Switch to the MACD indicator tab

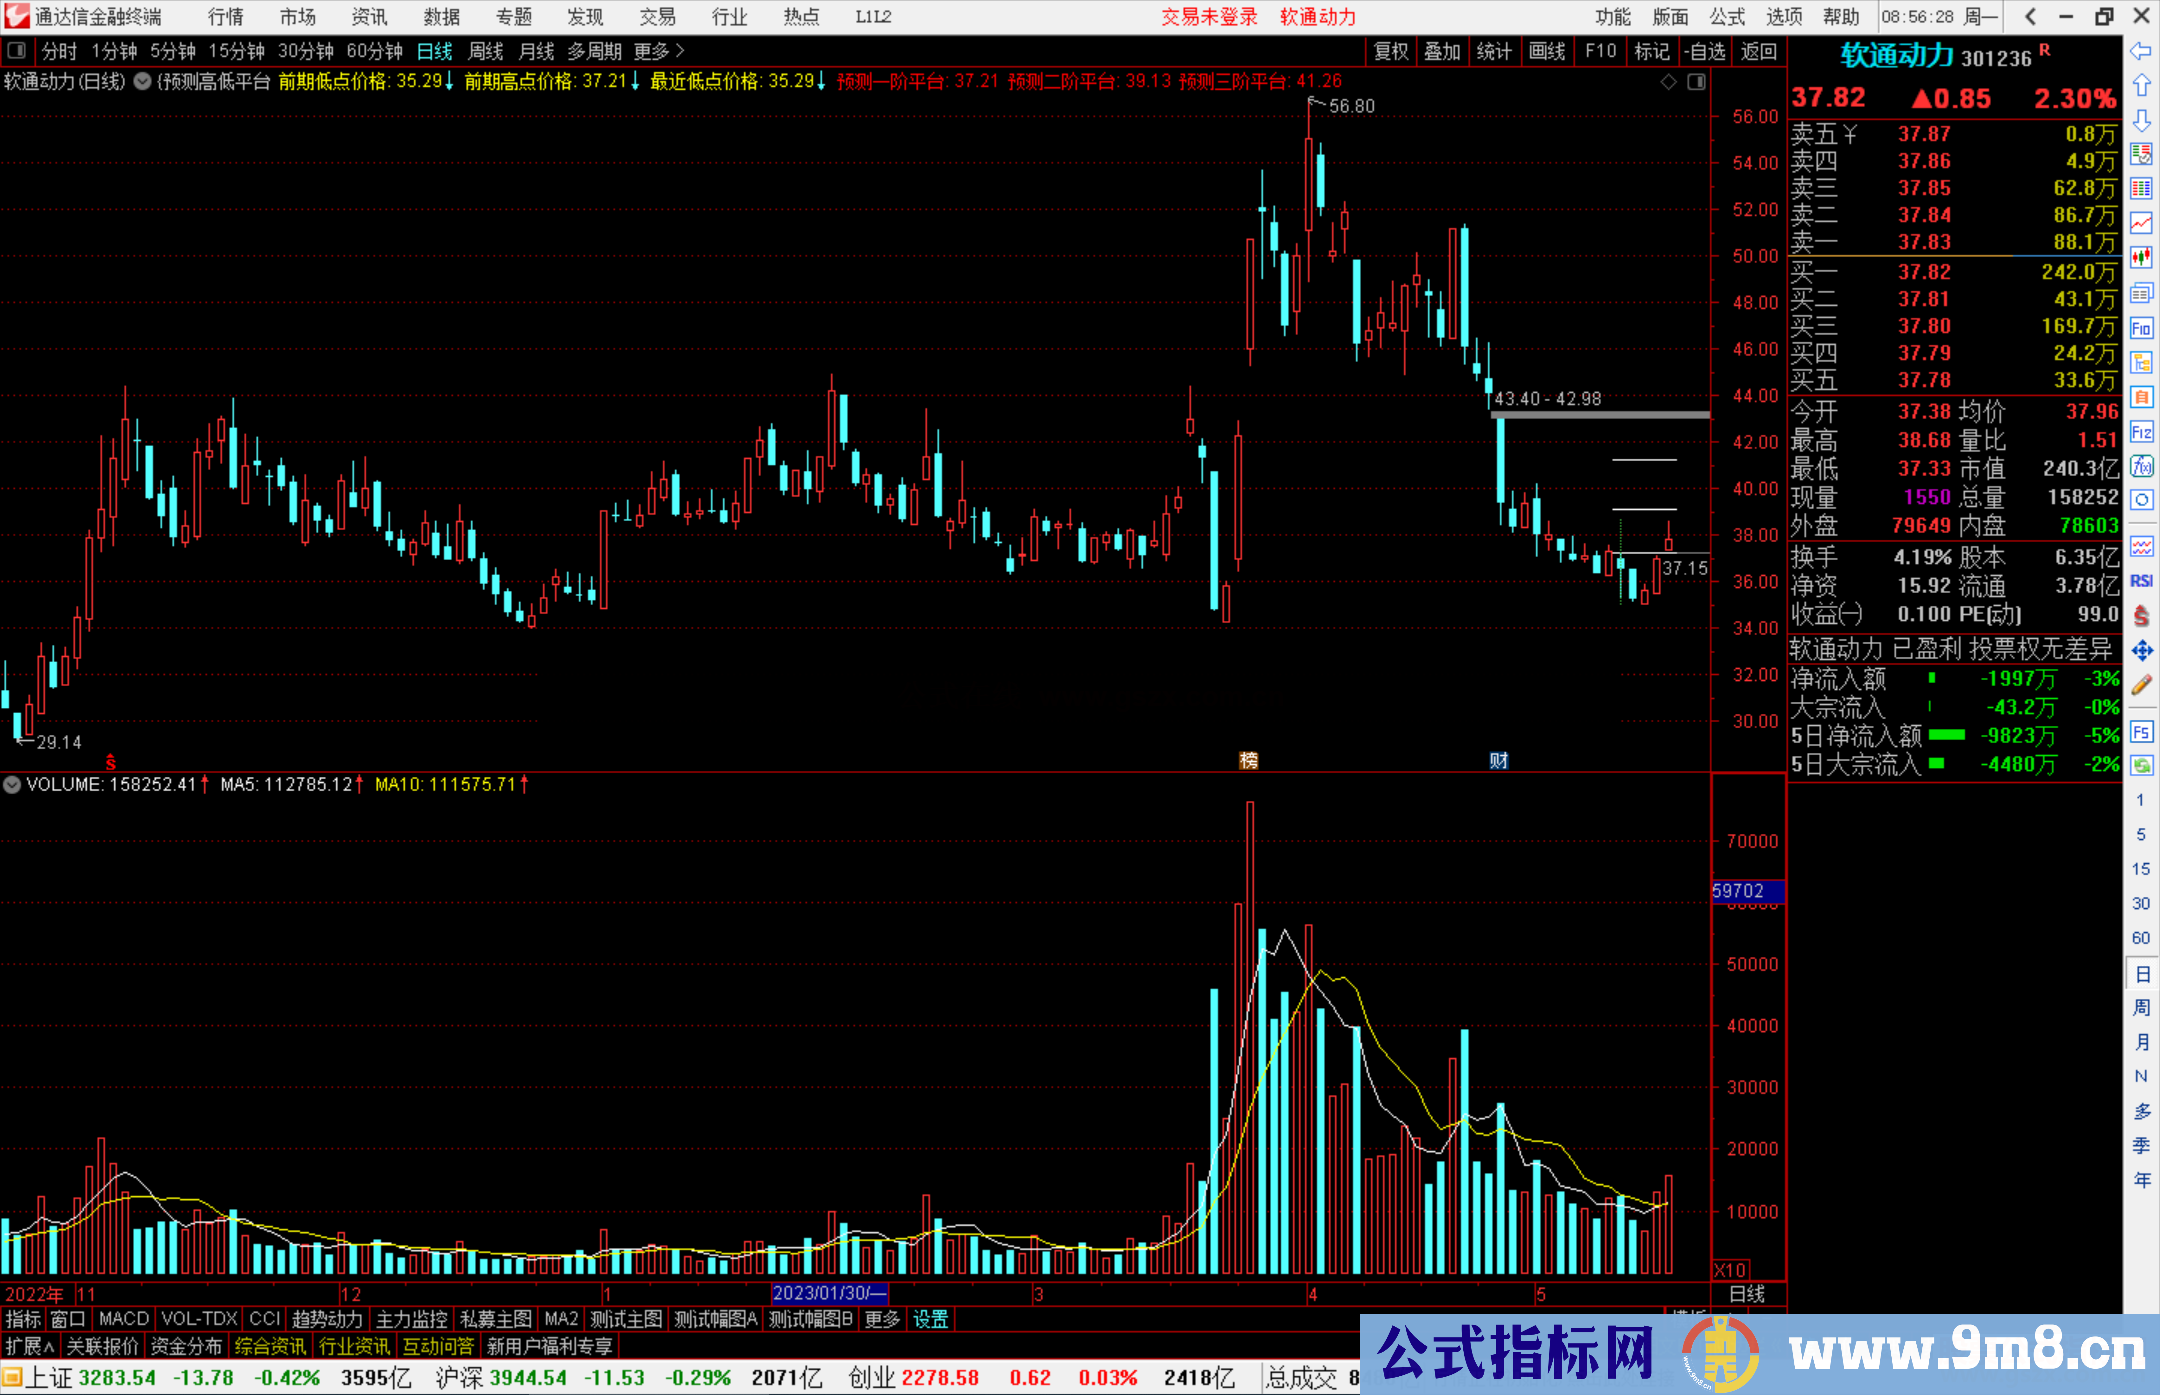123,1319
